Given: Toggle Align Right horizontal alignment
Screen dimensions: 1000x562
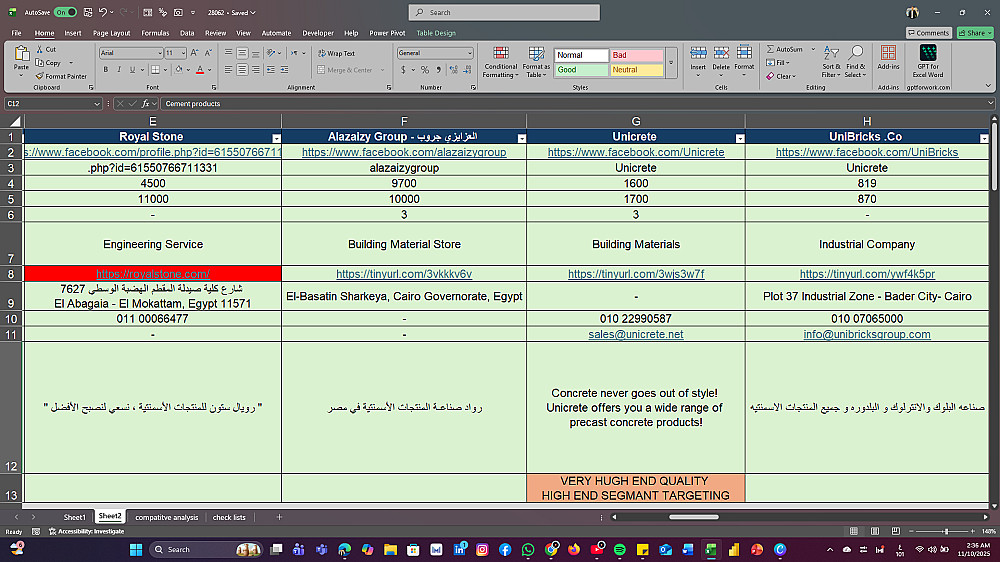Looking at the screenshot, I should pos(255,70).
